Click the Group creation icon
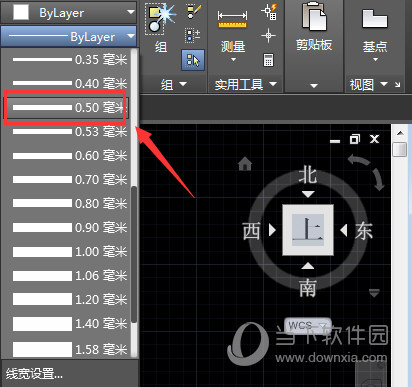Screen dimensions: 412x387 tap(160, 19)
